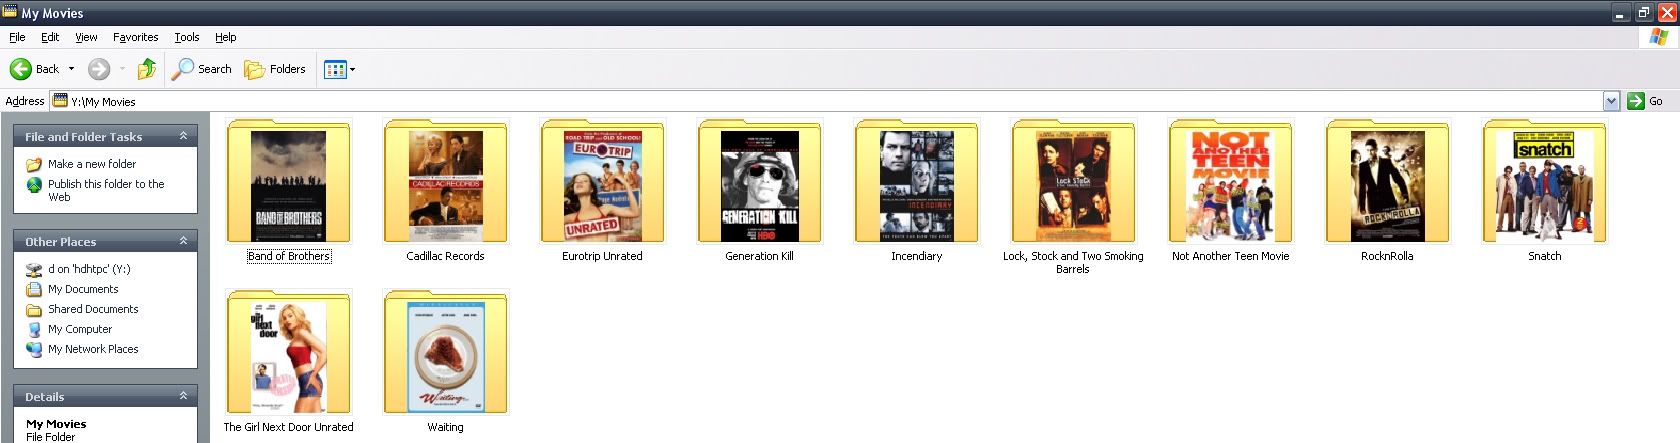Click the Incendiary name label
1680x443 pixels.
(x=916, y=256)
